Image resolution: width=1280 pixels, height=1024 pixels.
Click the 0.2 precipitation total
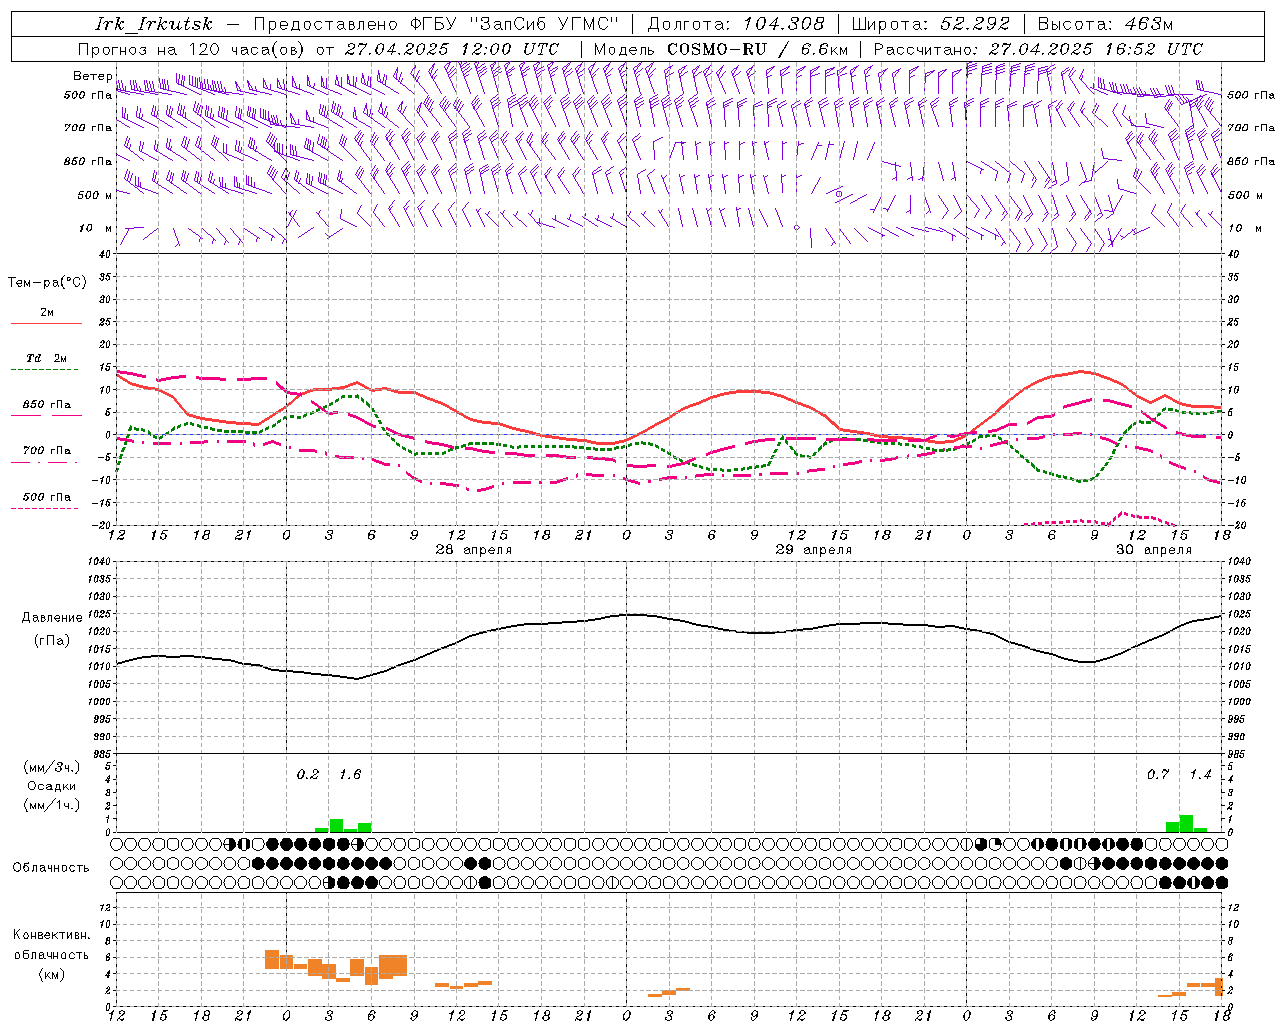[x=308, y=775]
